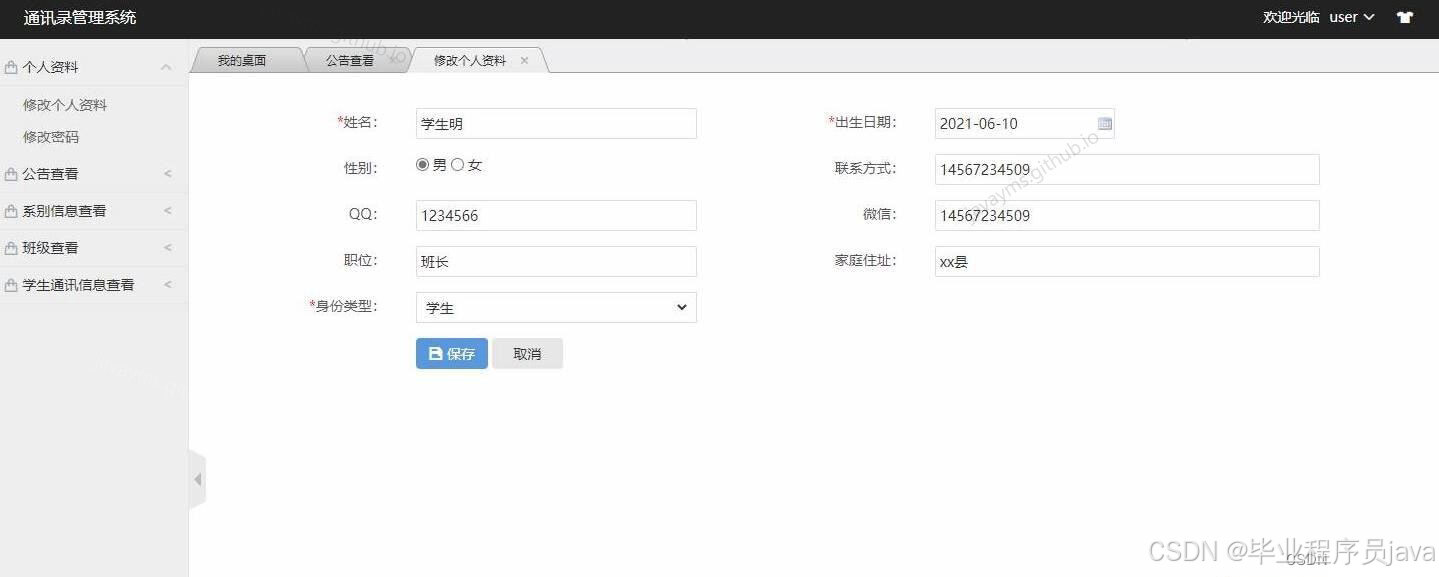Expand the 学生通讯信息查看 sidebar section
1439x577 pixels.
coord(167,285)
